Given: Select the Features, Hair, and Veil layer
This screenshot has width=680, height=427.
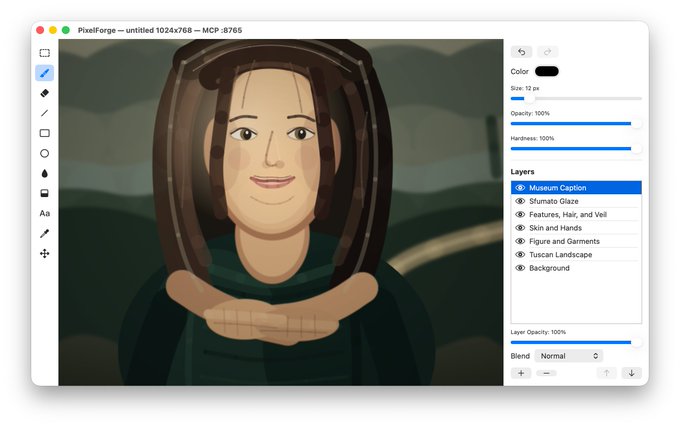Looking at the screenshot, I should point(576,215).
